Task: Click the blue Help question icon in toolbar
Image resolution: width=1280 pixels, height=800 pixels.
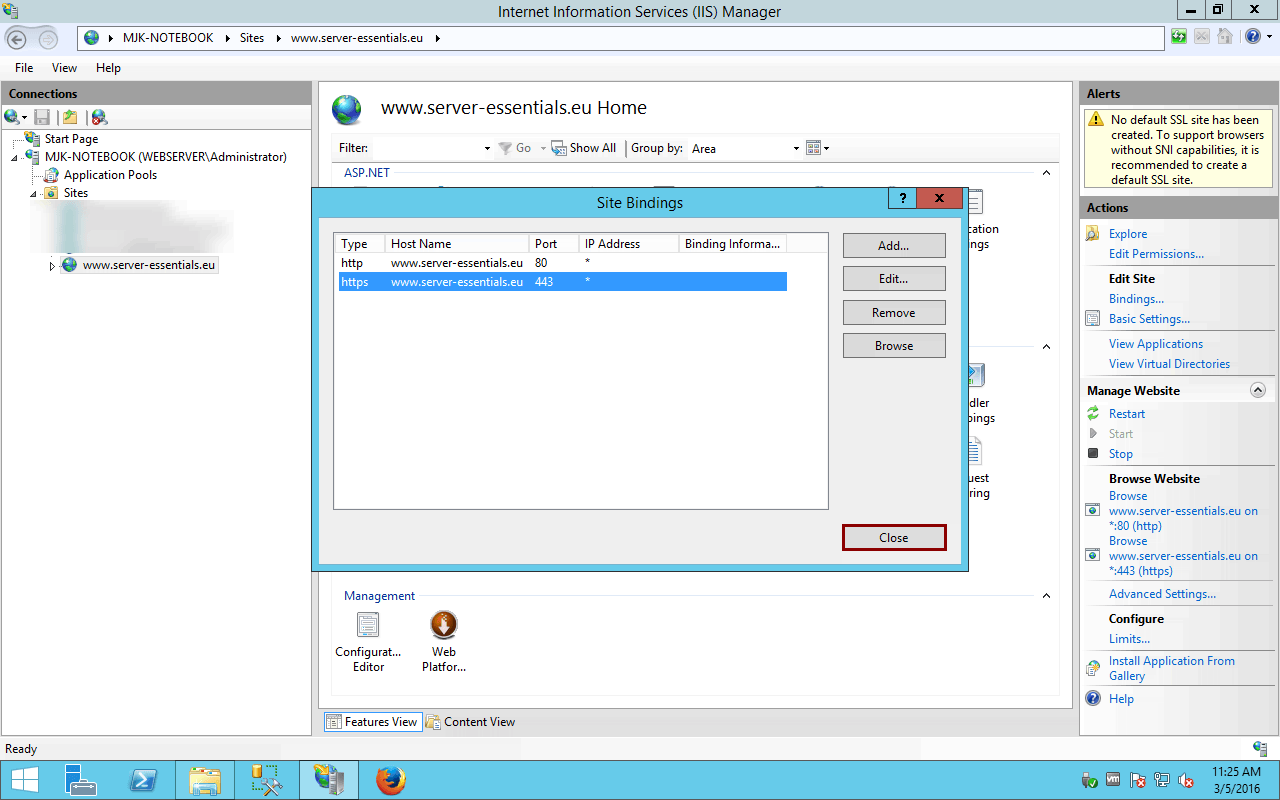Action: pos(1253,37)
